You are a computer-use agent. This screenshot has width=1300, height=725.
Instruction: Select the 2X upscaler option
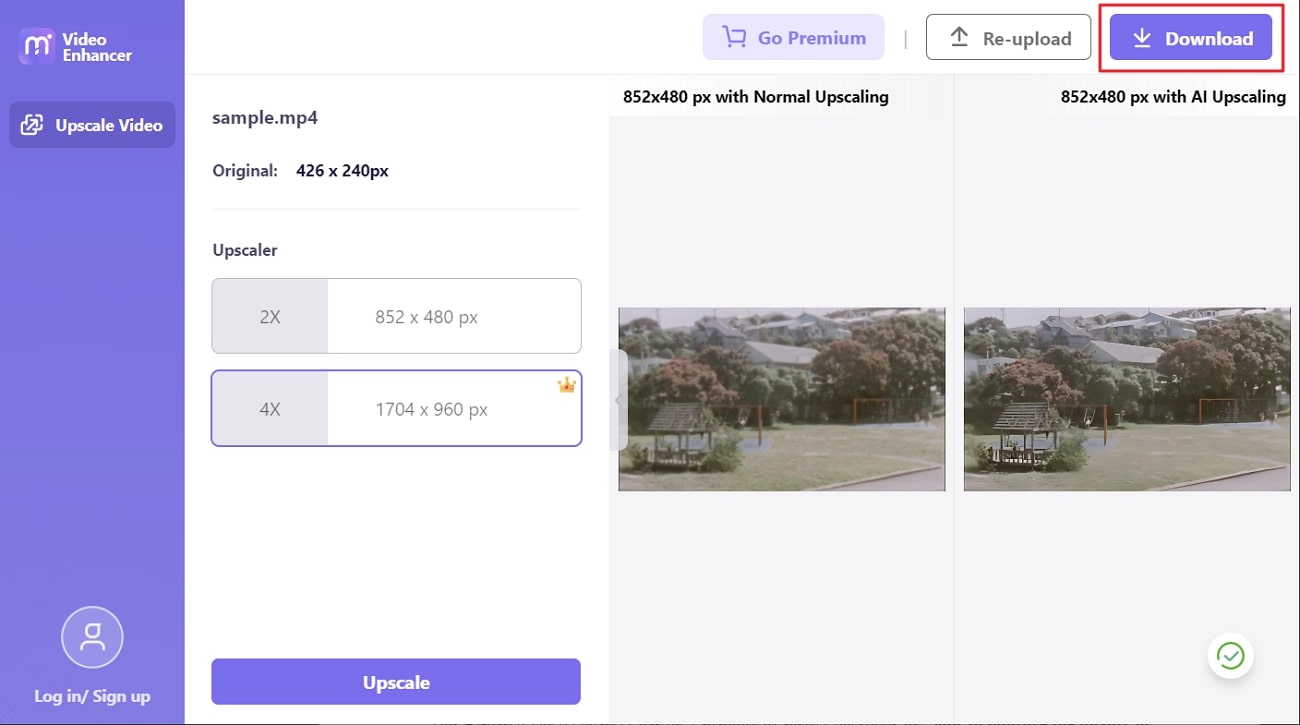(x=396, y=317)
